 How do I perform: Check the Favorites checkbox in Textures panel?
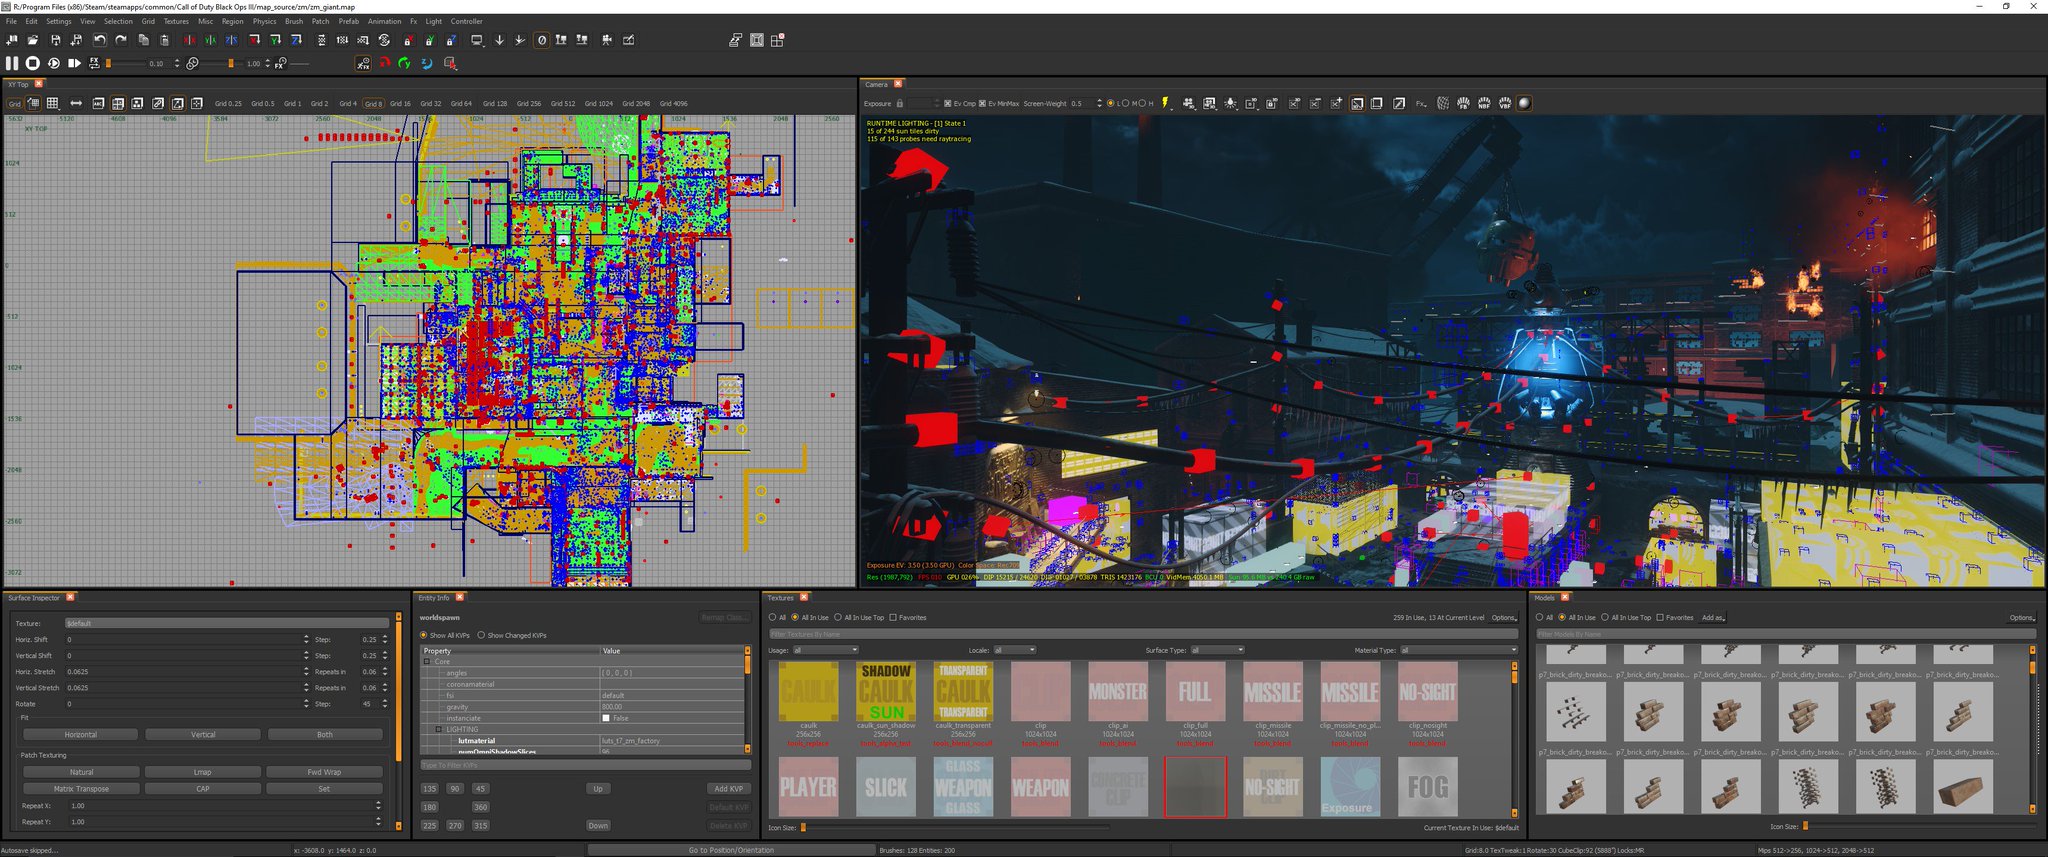coord(892,617)
